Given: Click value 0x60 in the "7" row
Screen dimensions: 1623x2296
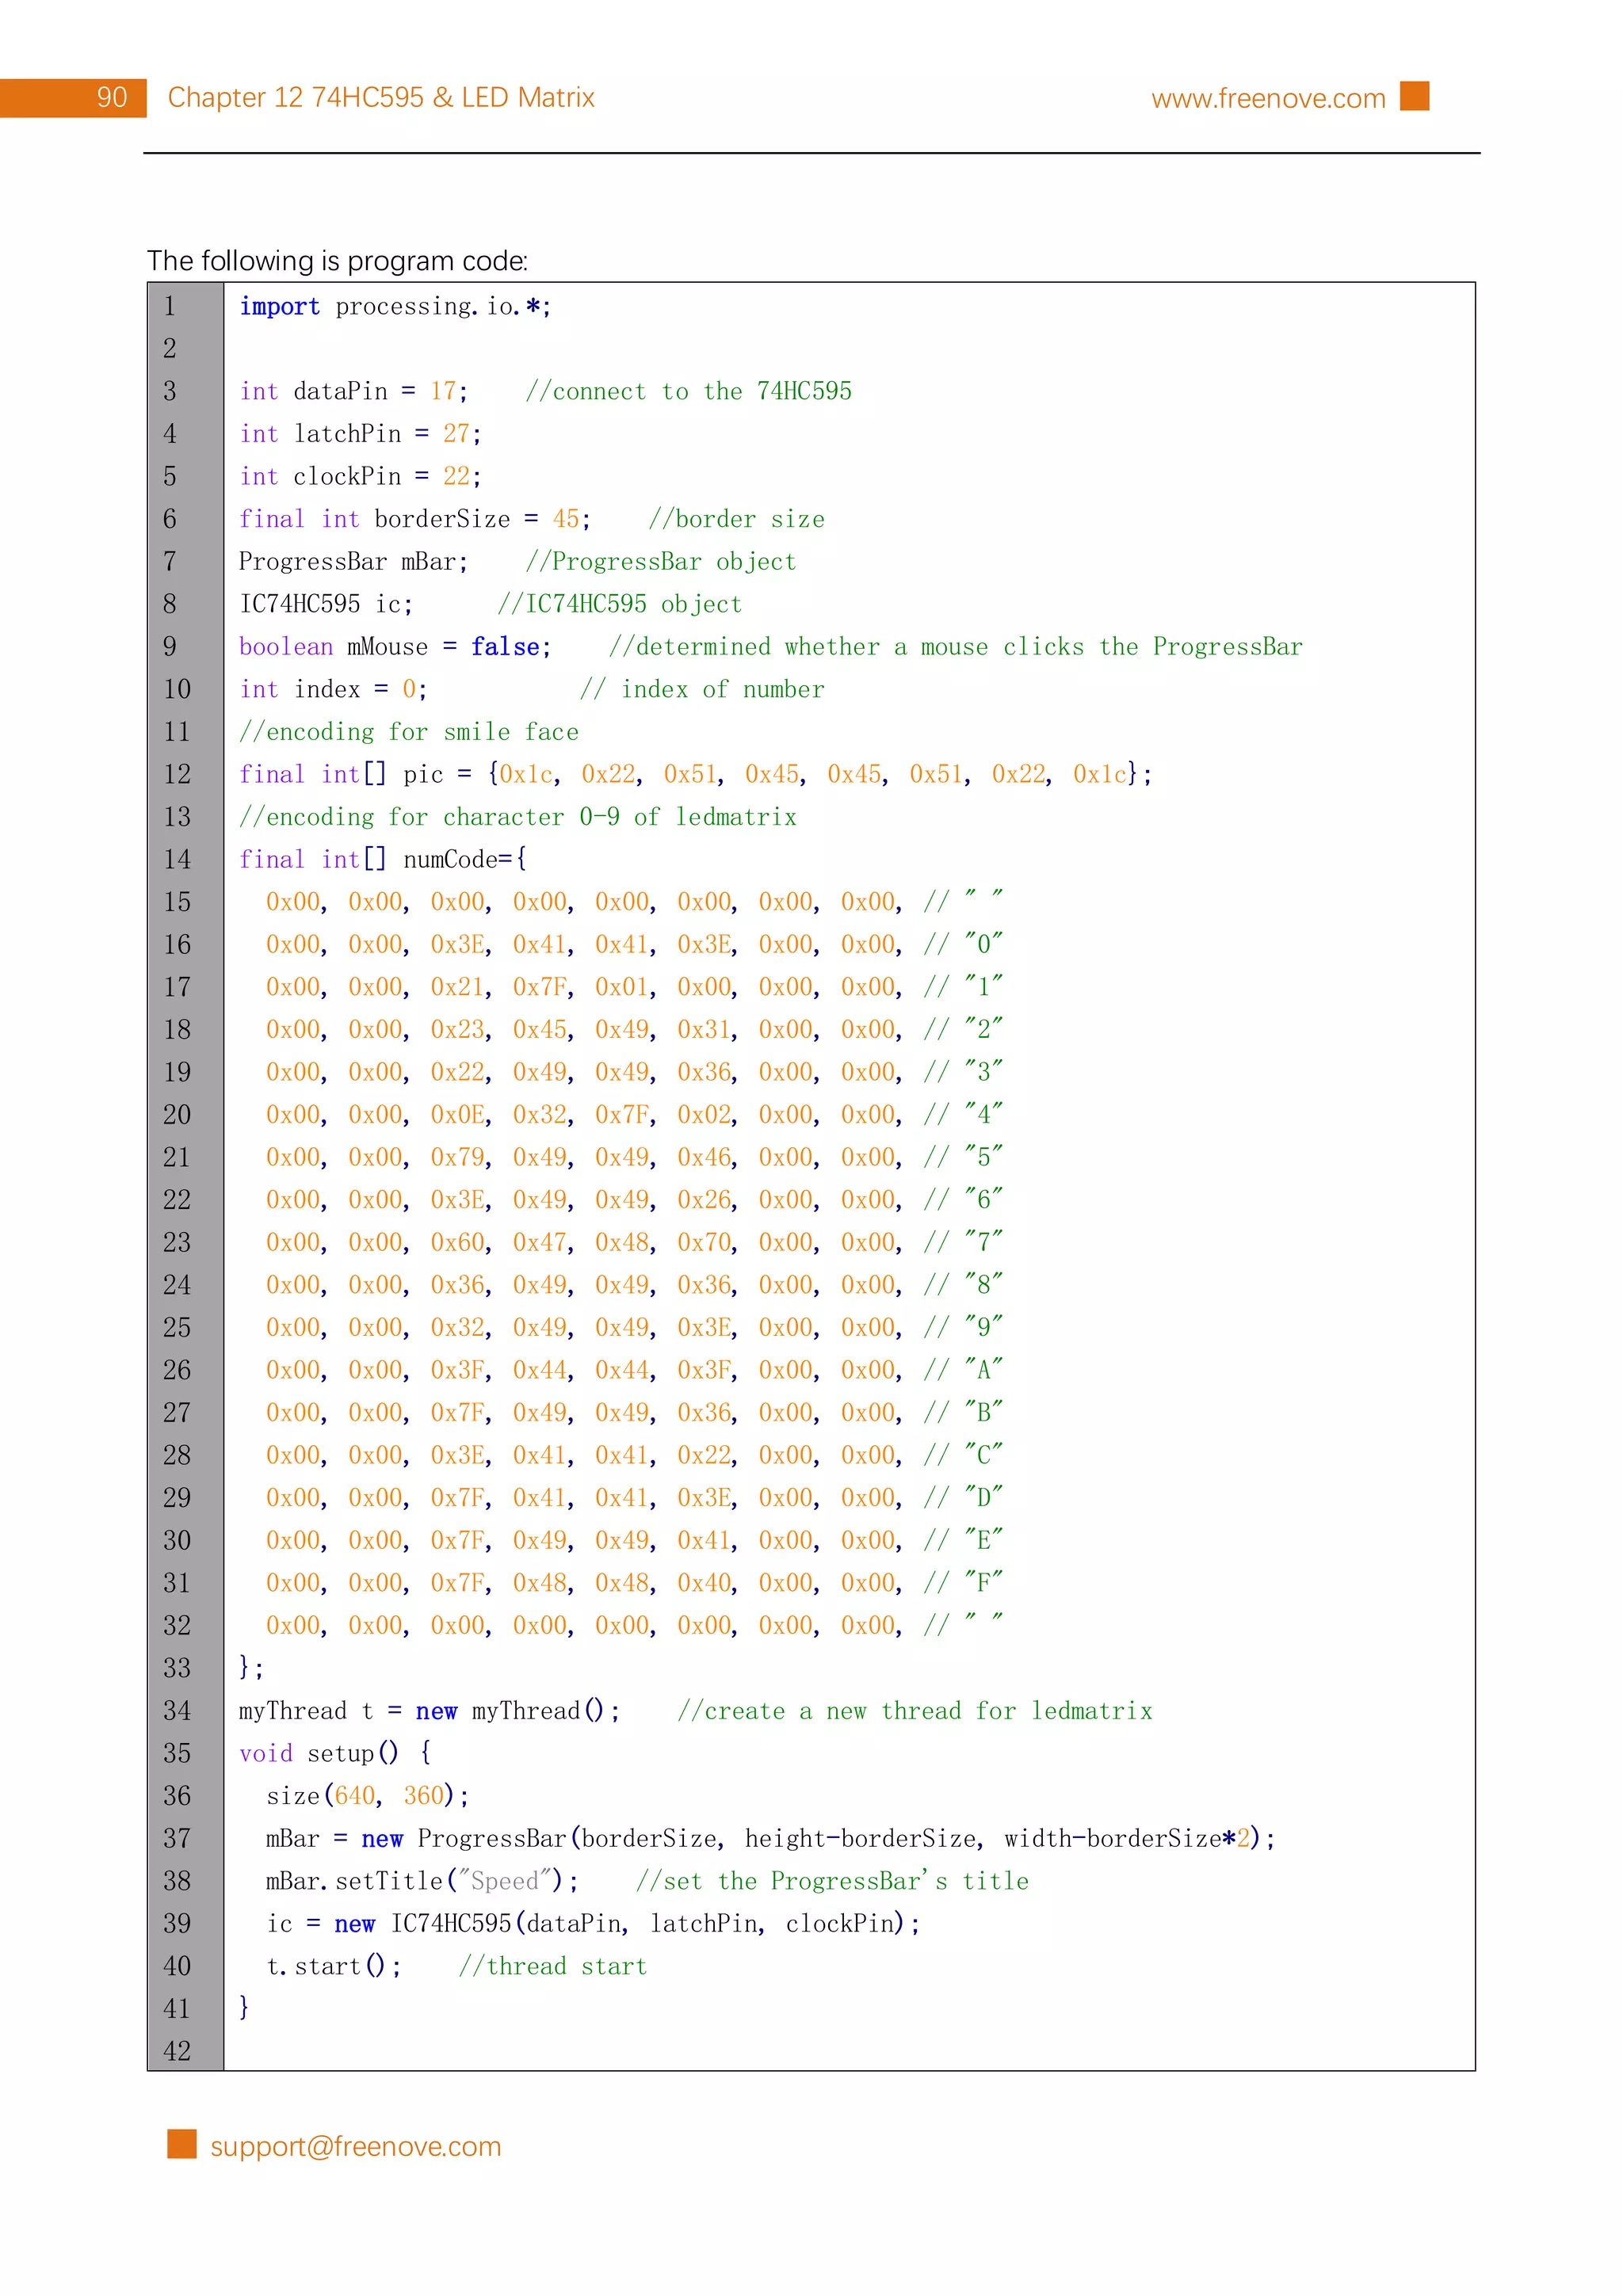Looking at the screenshot, I should (x=459, y=1242).
